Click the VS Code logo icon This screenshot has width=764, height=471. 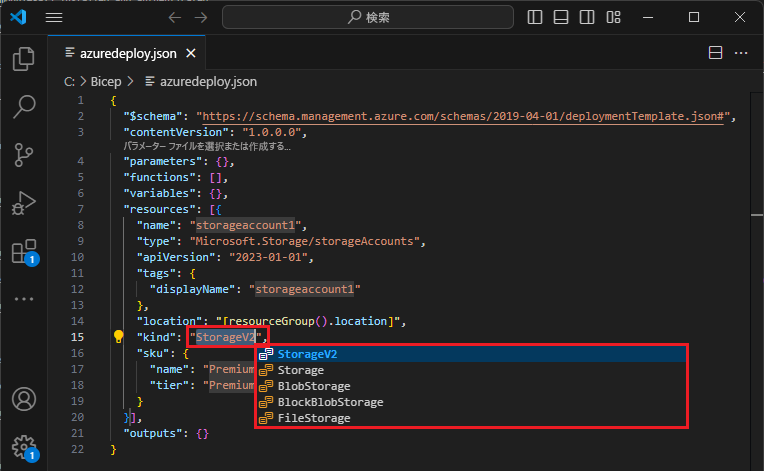[x=19, y=18]
